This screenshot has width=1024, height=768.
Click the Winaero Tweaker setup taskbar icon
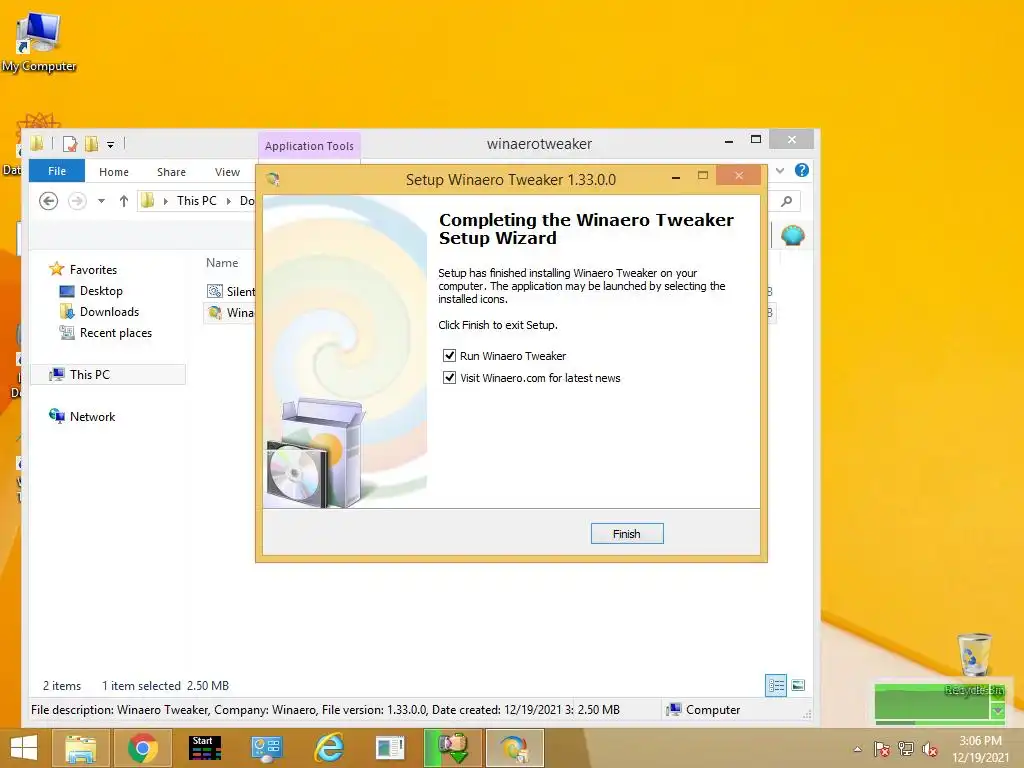pos(515,748)
